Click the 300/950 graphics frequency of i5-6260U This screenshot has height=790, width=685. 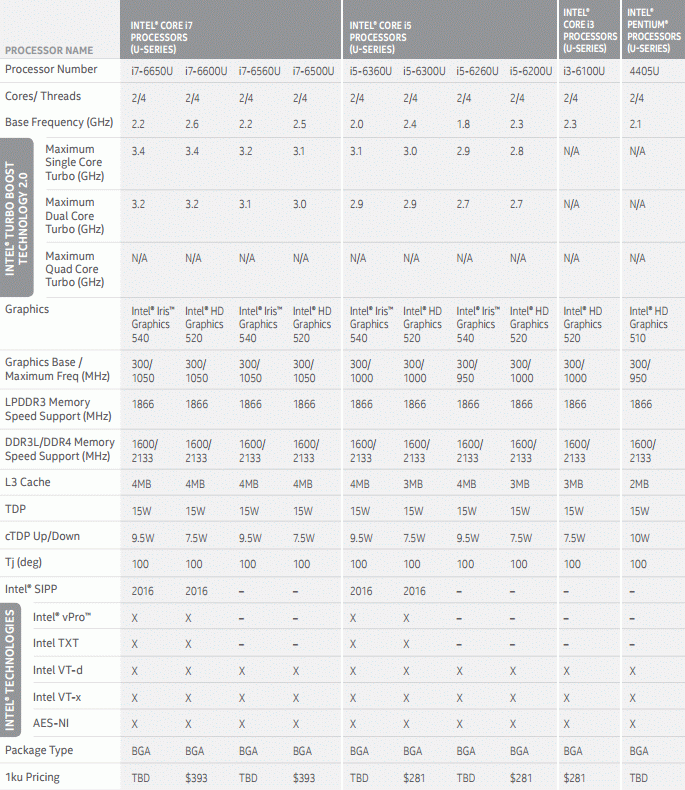click(466, 371)
